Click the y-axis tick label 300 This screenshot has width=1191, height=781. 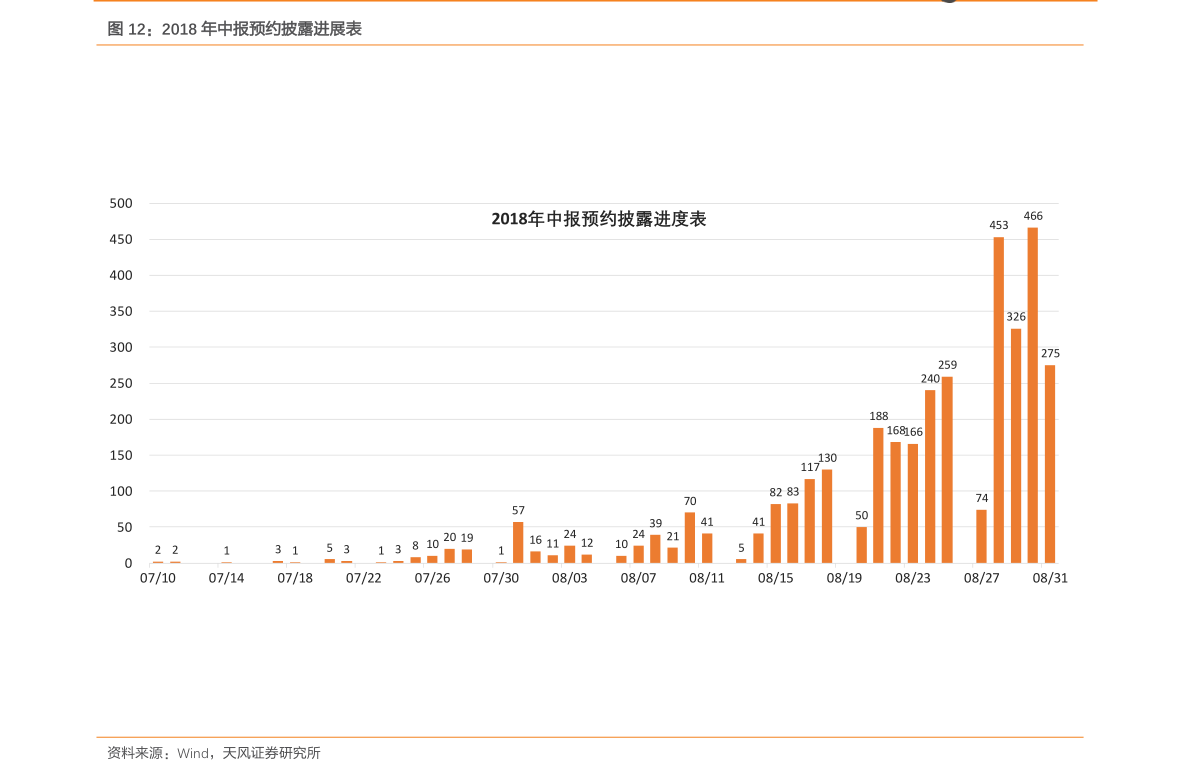(x=121, y=347)
